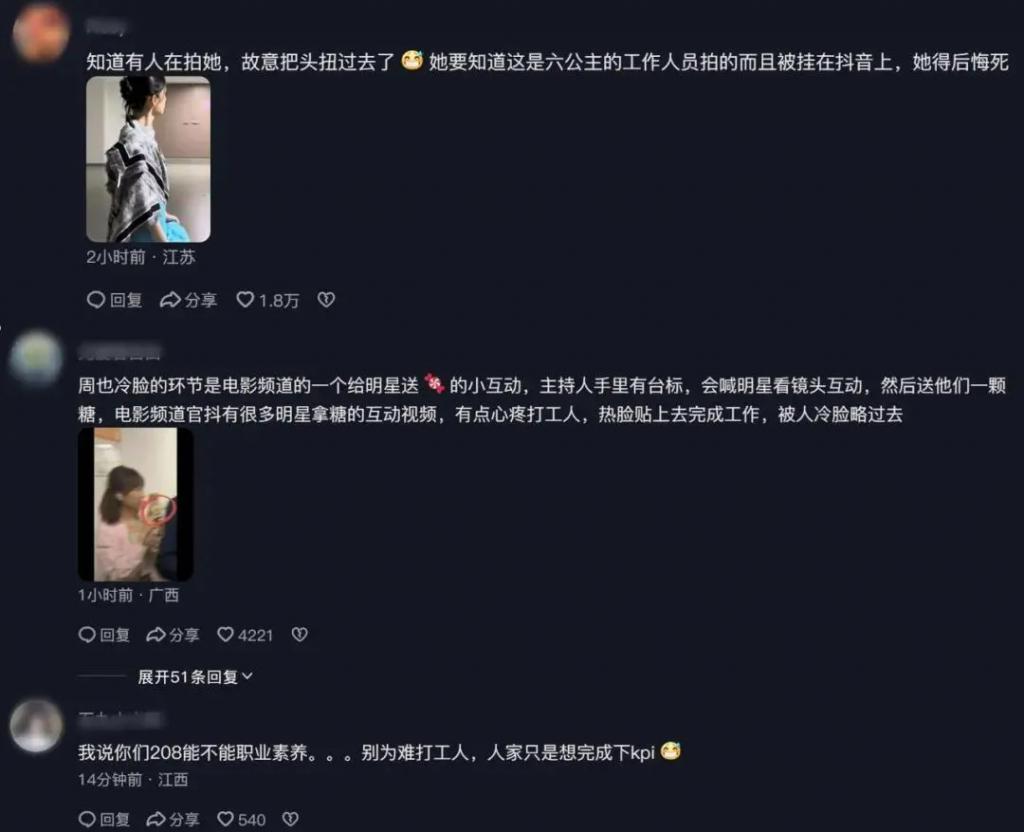
Task: Dislike the 广西 comment
Action: pos(300,635)
